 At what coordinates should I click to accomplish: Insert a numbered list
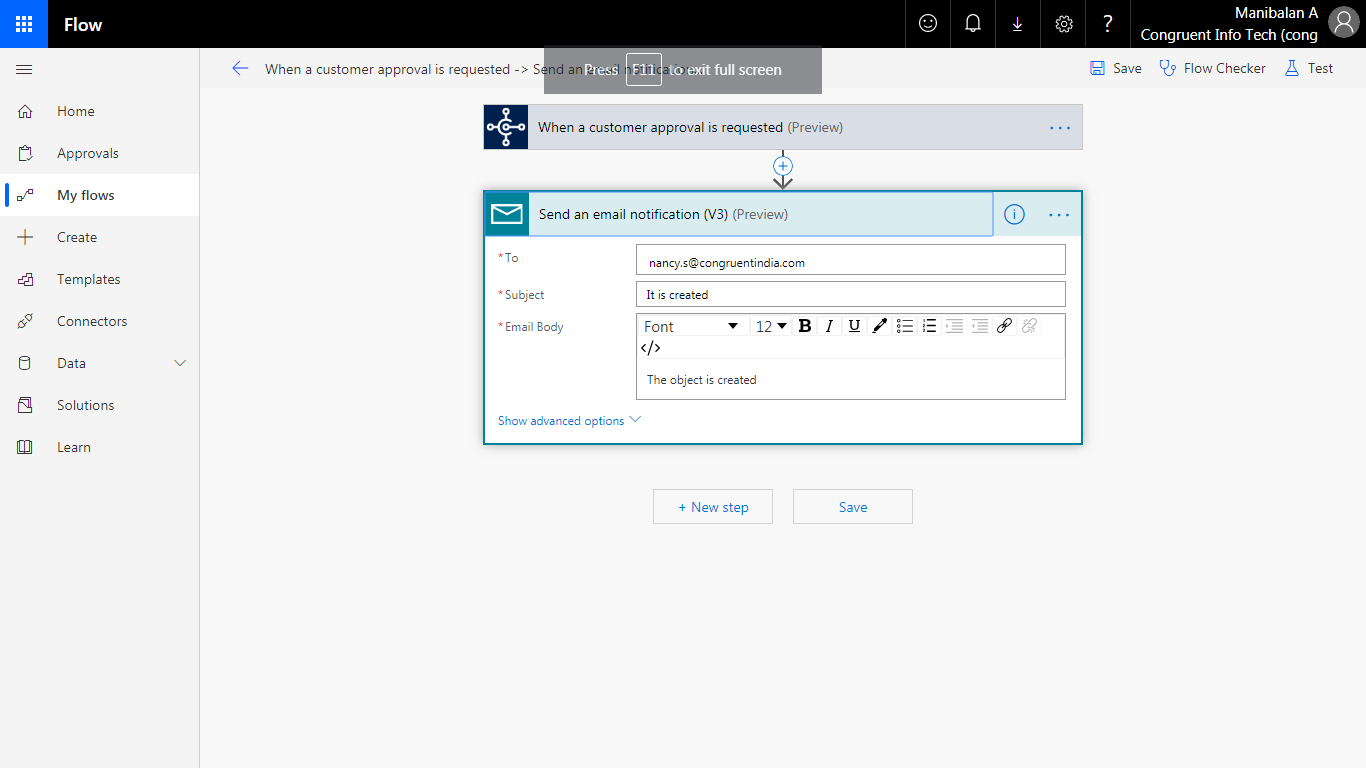(x=930, y=326)
